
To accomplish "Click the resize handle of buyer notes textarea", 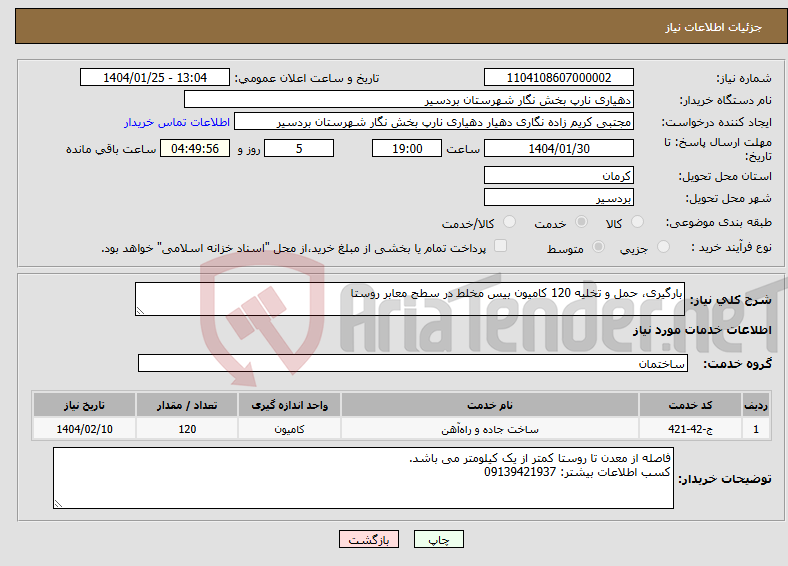I will (x=58, y=504).
